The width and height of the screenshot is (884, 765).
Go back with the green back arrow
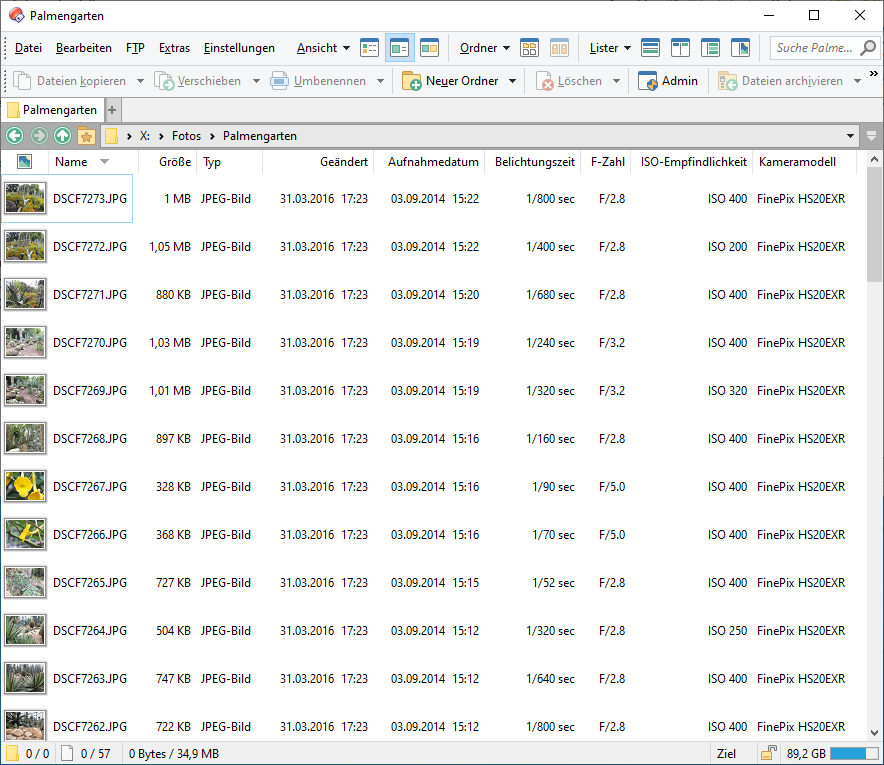pyautogui.click(x=15, y=136)
